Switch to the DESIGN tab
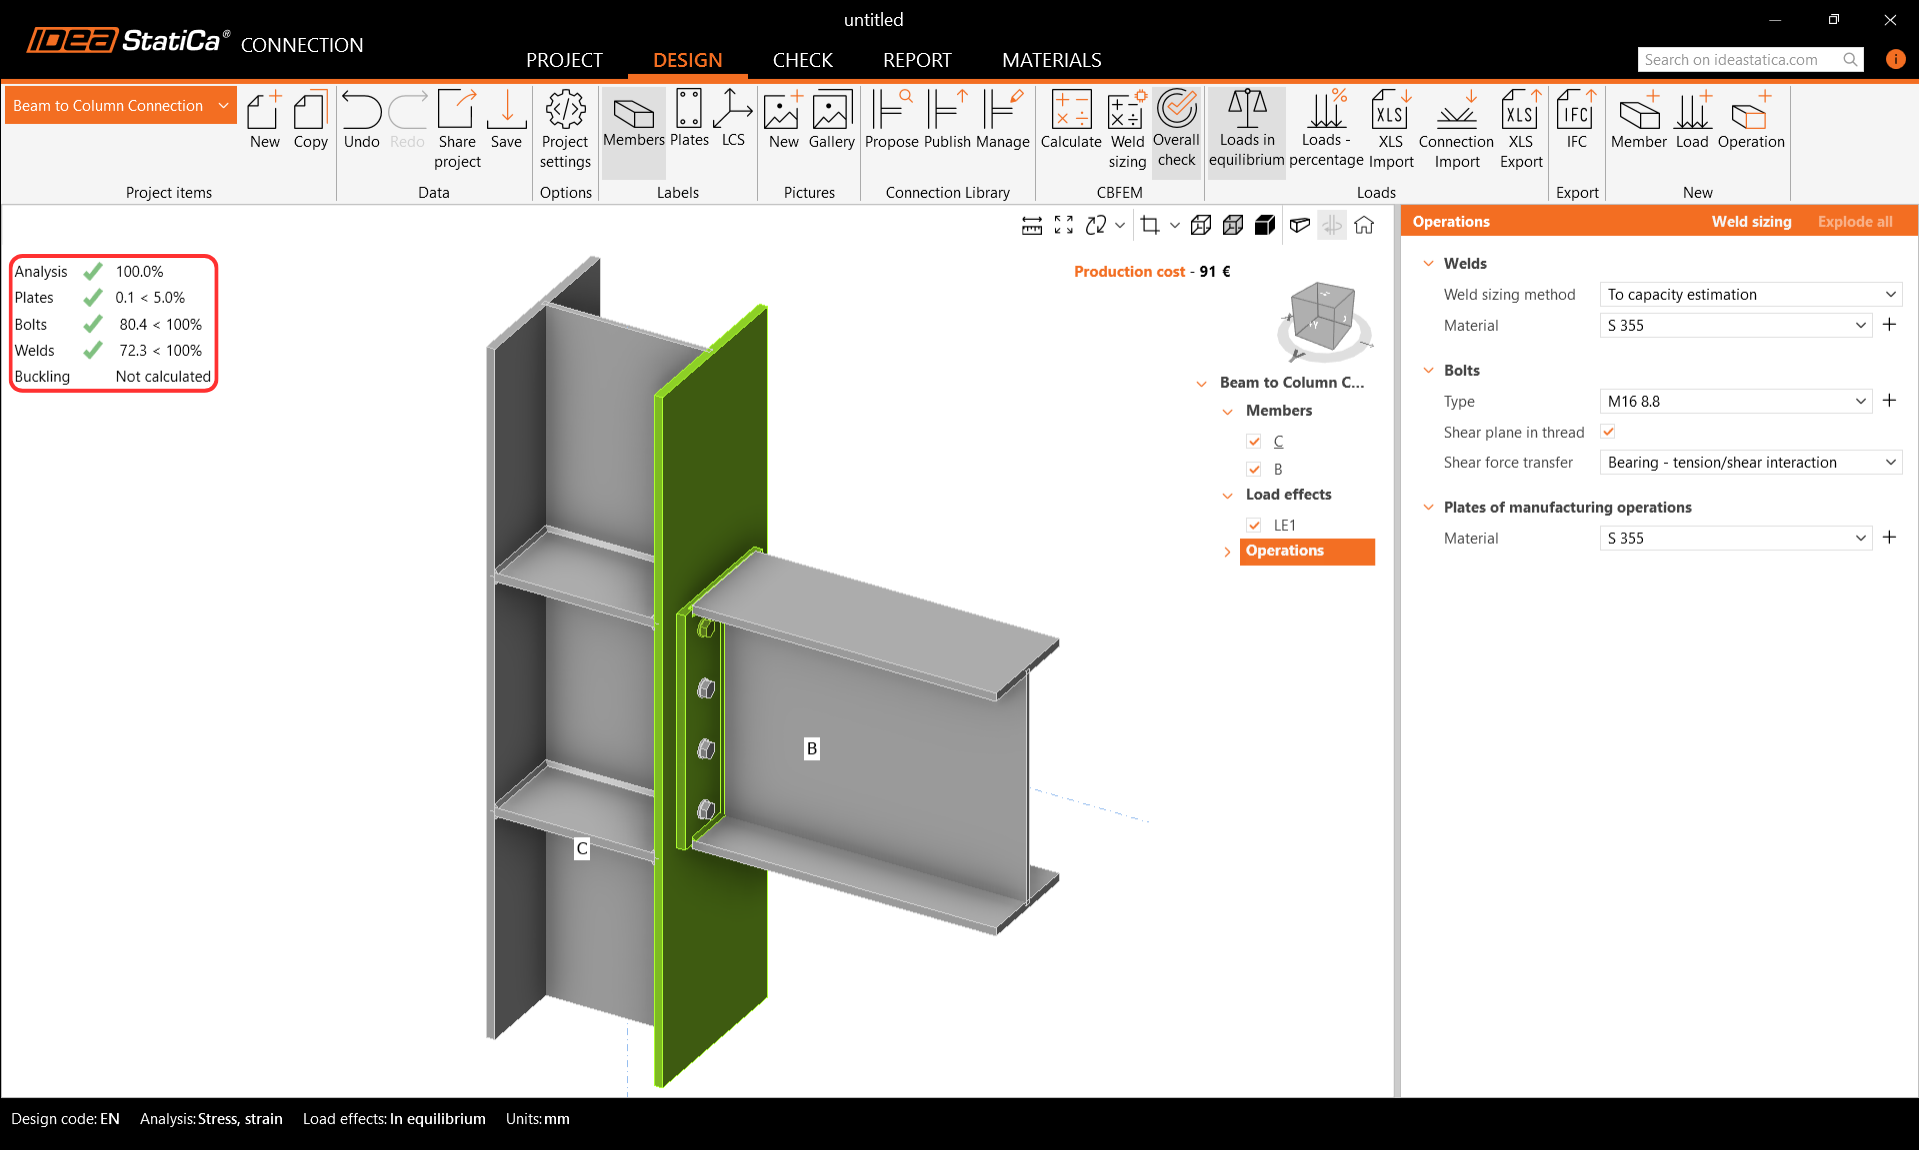 click(x=687, y=60)
